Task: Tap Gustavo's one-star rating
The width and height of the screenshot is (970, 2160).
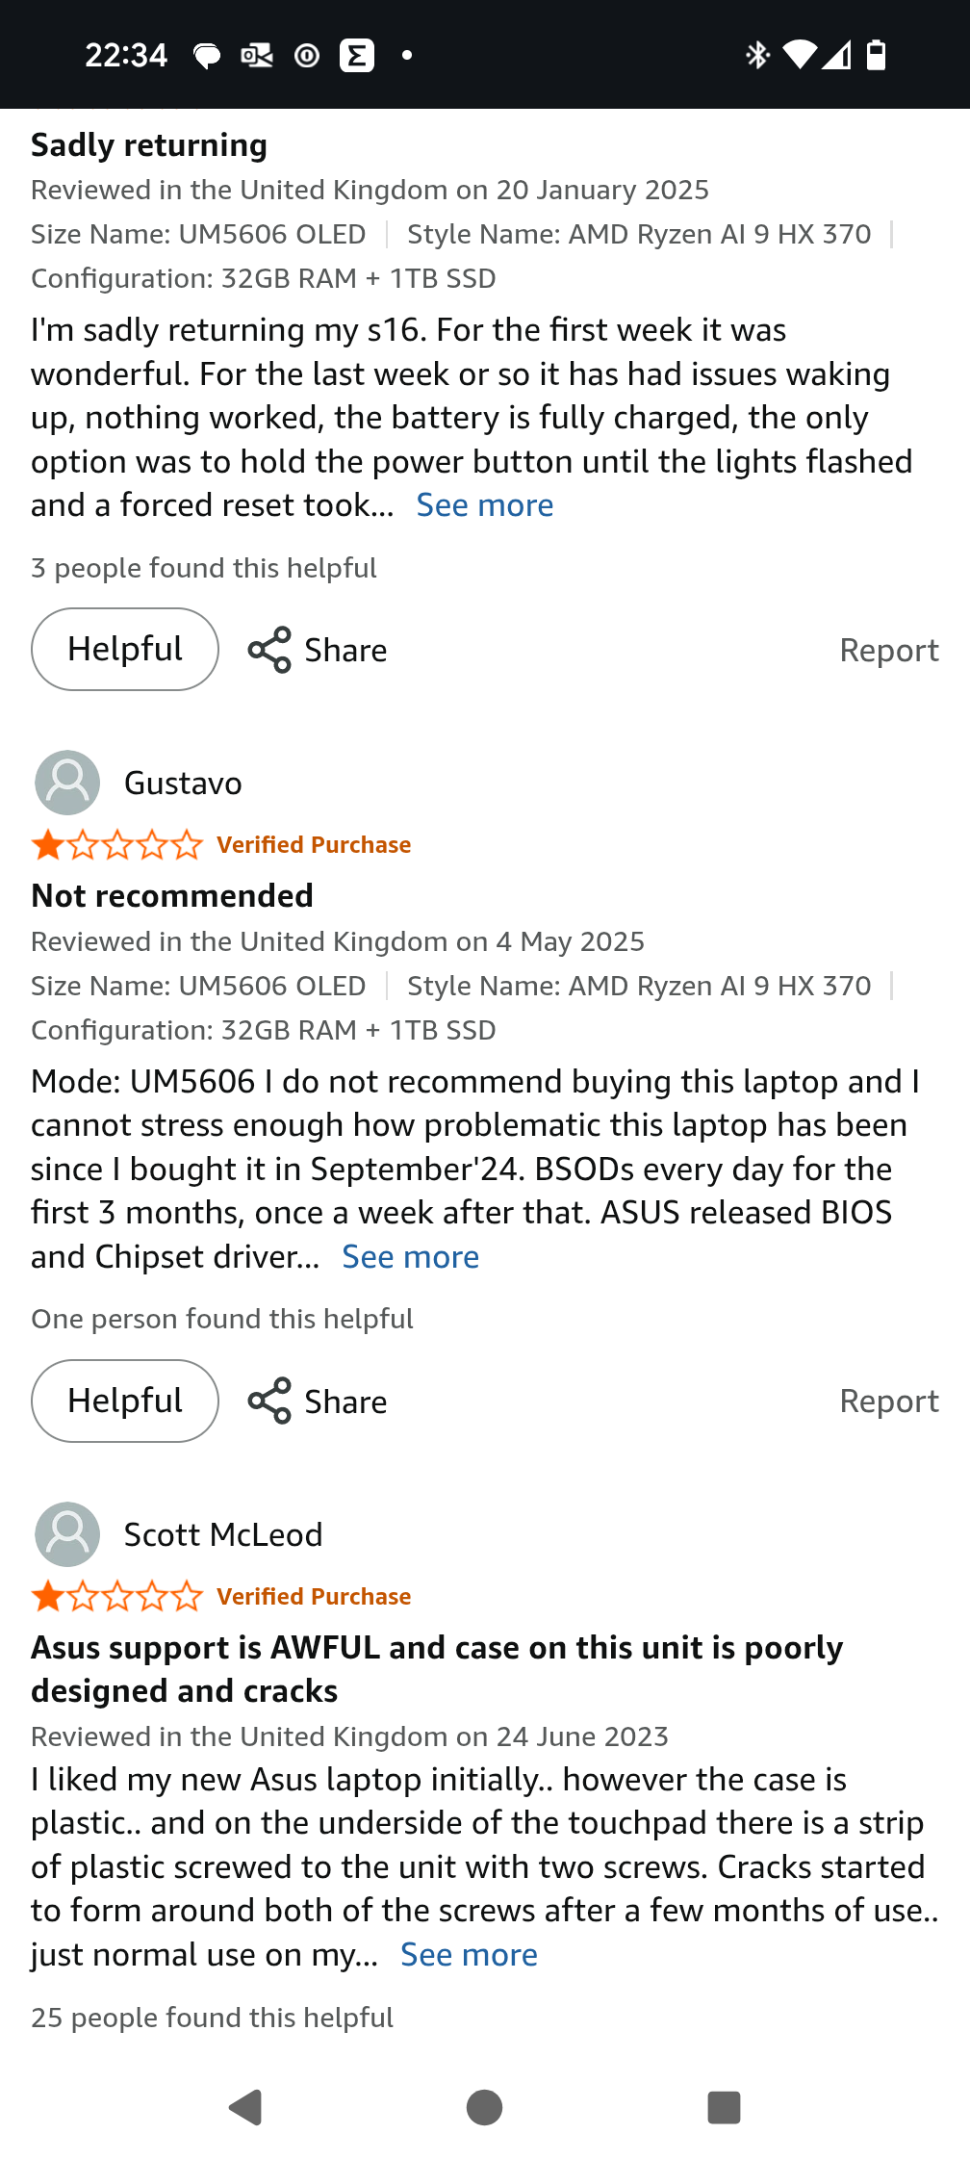Action: coord(117,846)
